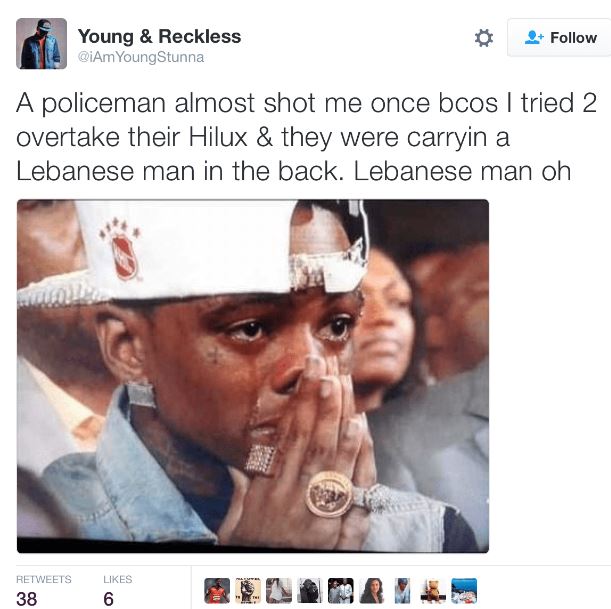Click the RETWEETS label
Viewport: 611px width, 609px height.
point(44,579)
